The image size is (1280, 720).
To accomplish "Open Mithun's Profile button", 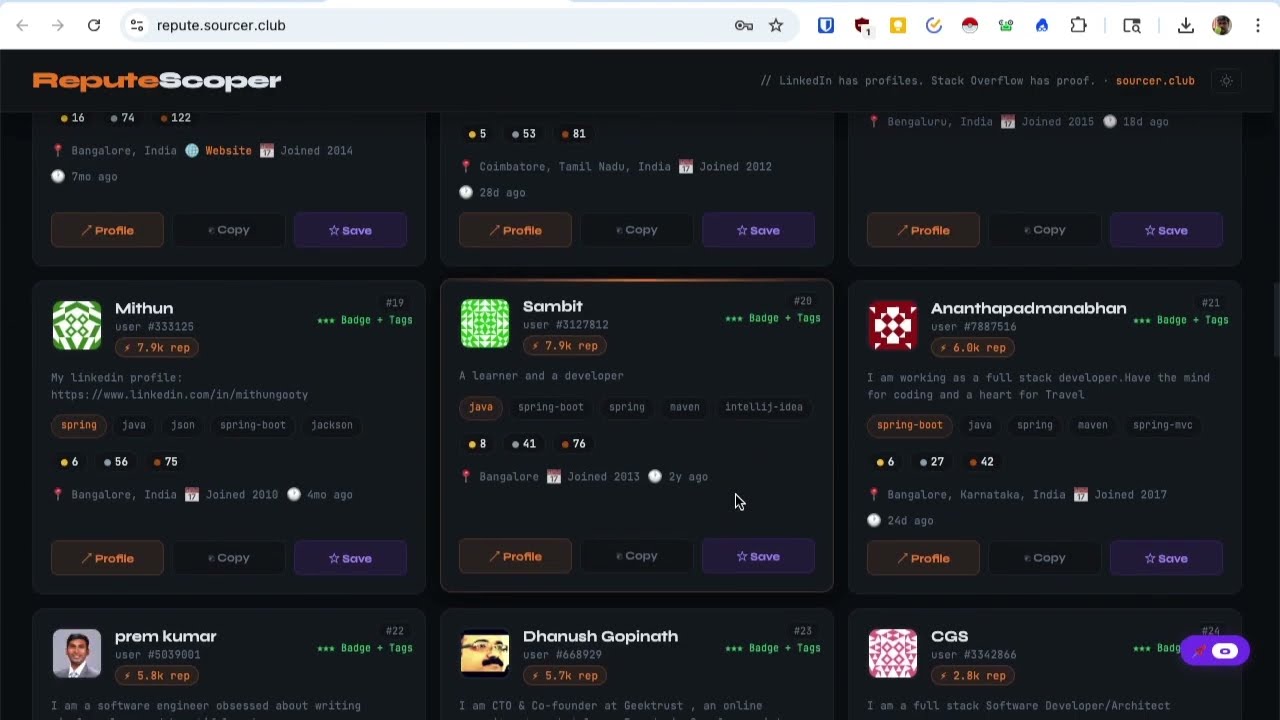I will pos(107,558).
